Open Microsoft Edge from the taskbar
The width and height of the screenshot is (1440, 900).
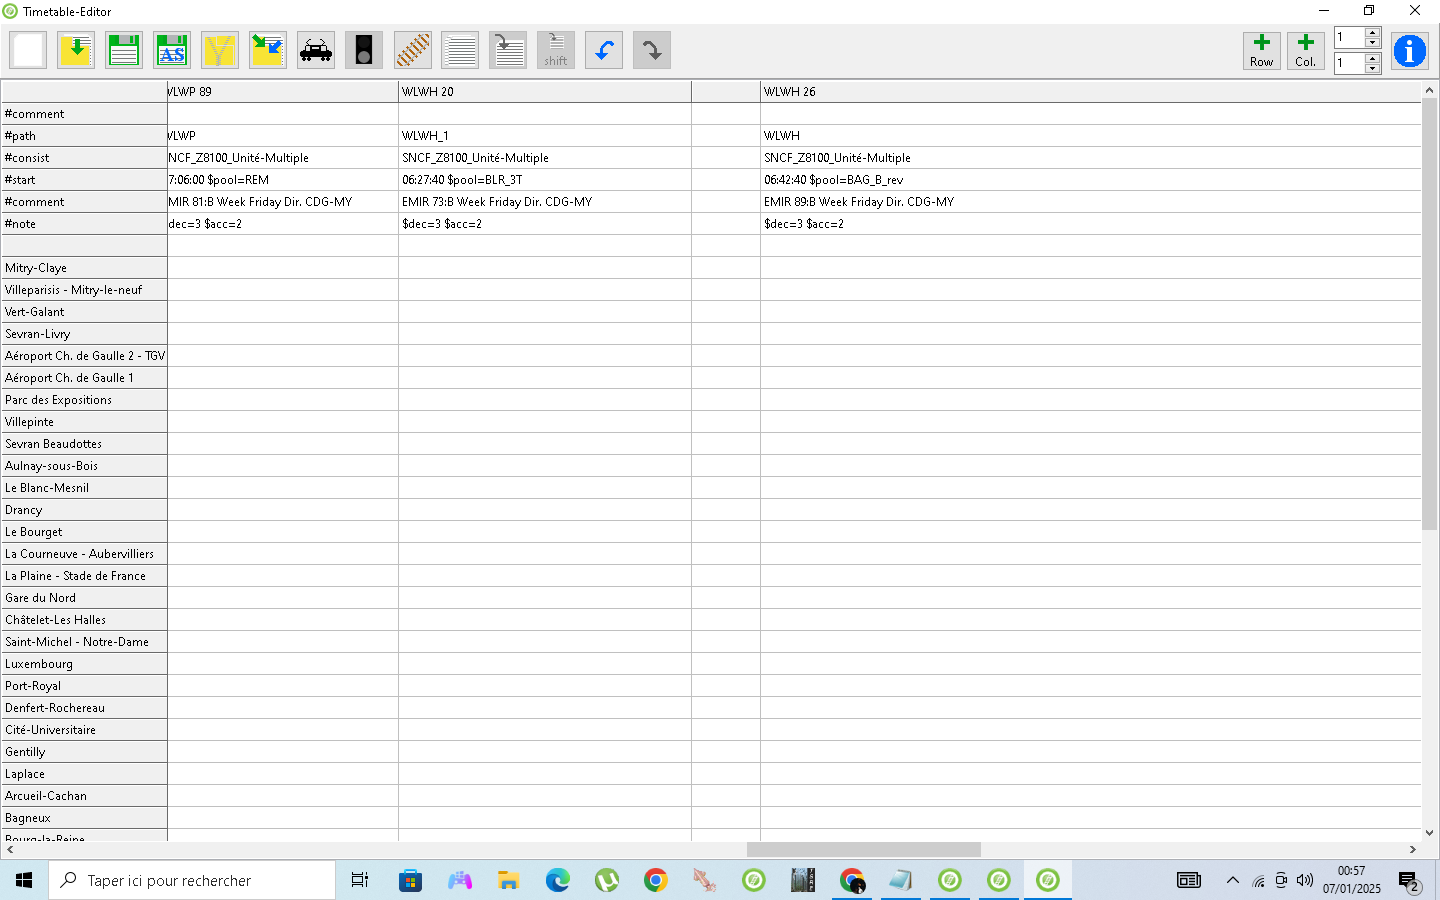557,880
